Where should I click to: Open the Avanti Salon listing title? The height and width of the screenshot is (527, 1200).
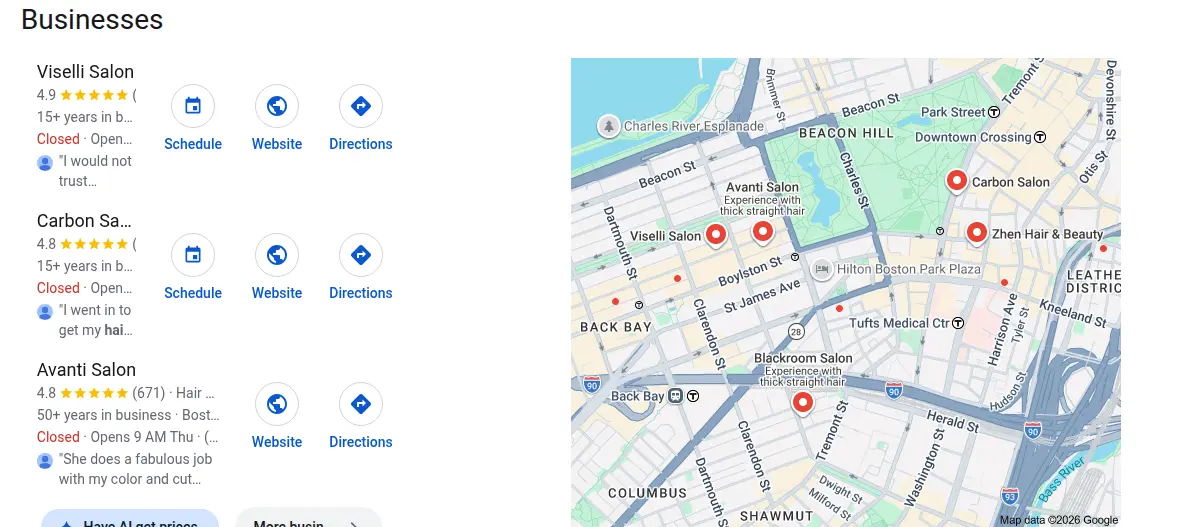[86, 370]
